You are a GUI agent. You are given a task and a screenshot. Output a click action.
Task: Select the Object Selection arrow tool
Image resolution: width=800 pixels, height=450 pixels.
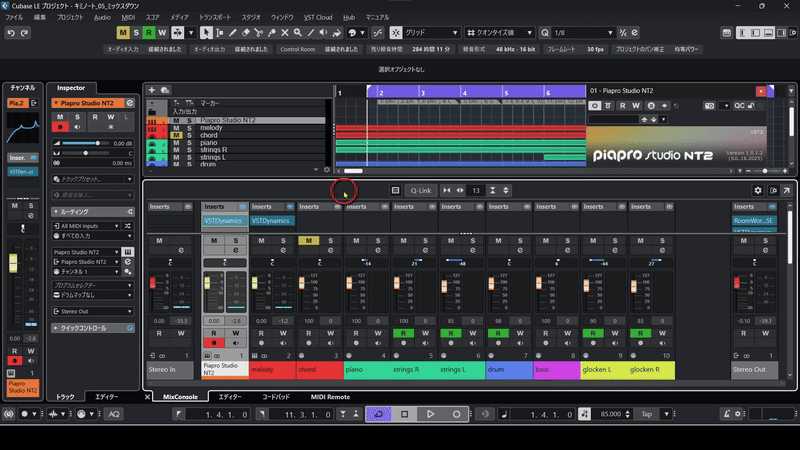coord(206,33)
